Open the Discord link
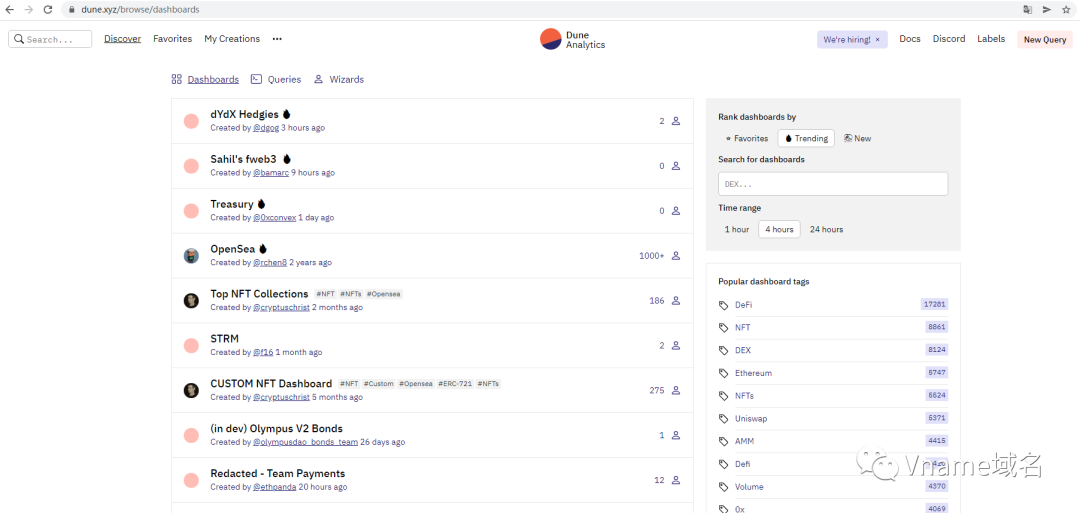 point(949,39)
